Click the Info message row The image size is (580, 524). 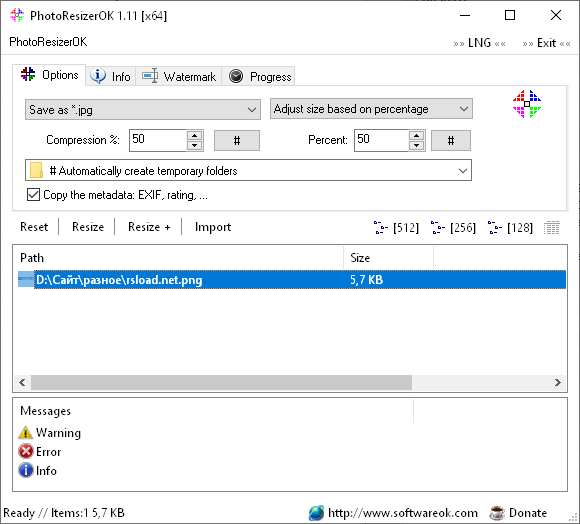tap(38, 470)
